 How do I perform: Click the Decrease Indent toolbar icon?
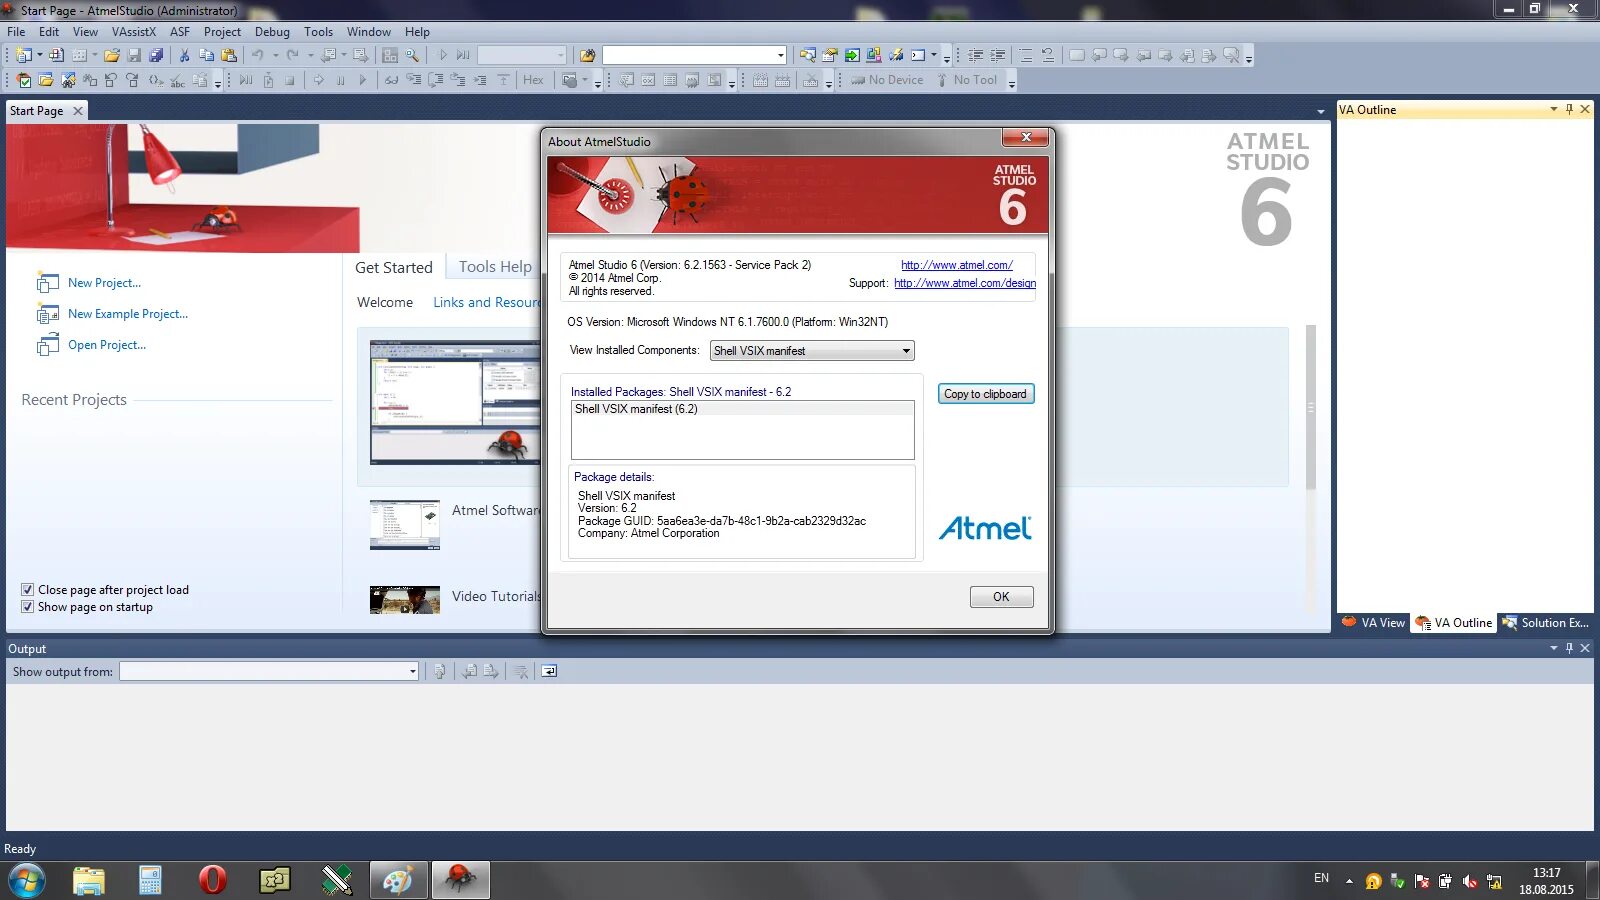[975, 55]
